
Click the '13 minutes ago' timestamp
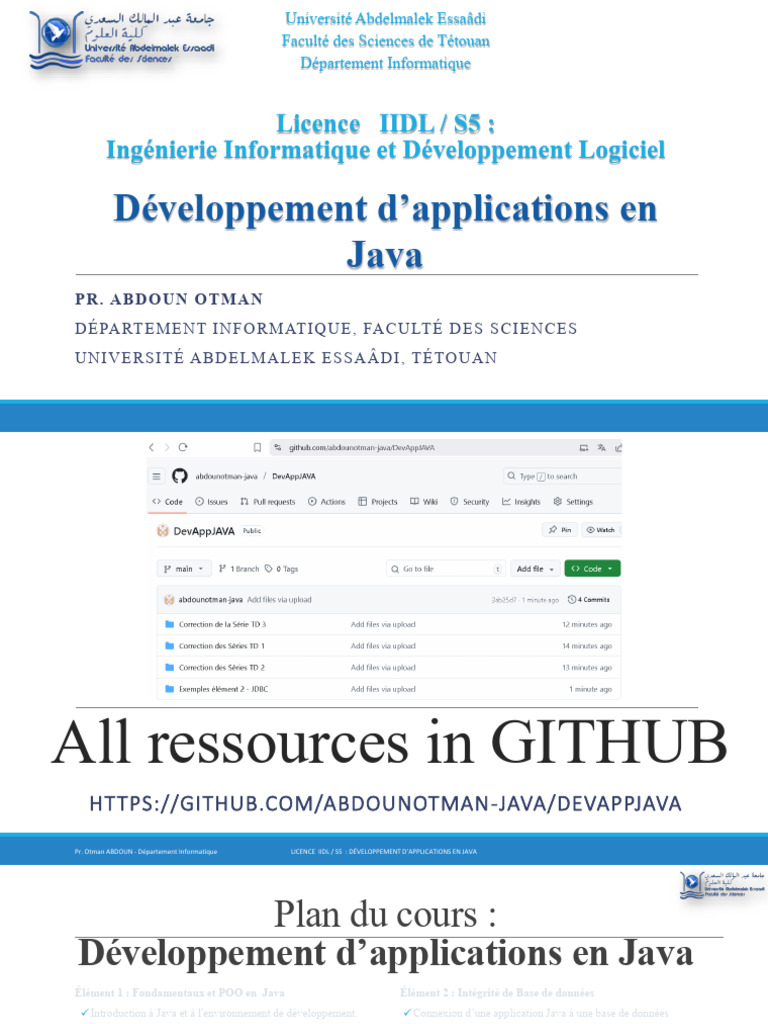click(587, 667)
